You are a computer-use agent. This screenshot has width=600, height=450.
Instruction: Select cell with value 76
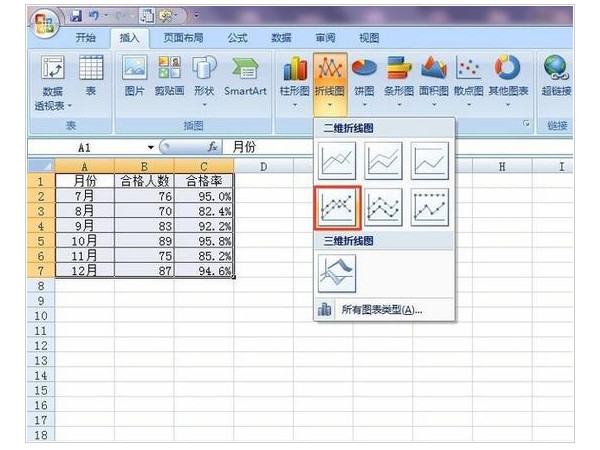pos(144,196)
